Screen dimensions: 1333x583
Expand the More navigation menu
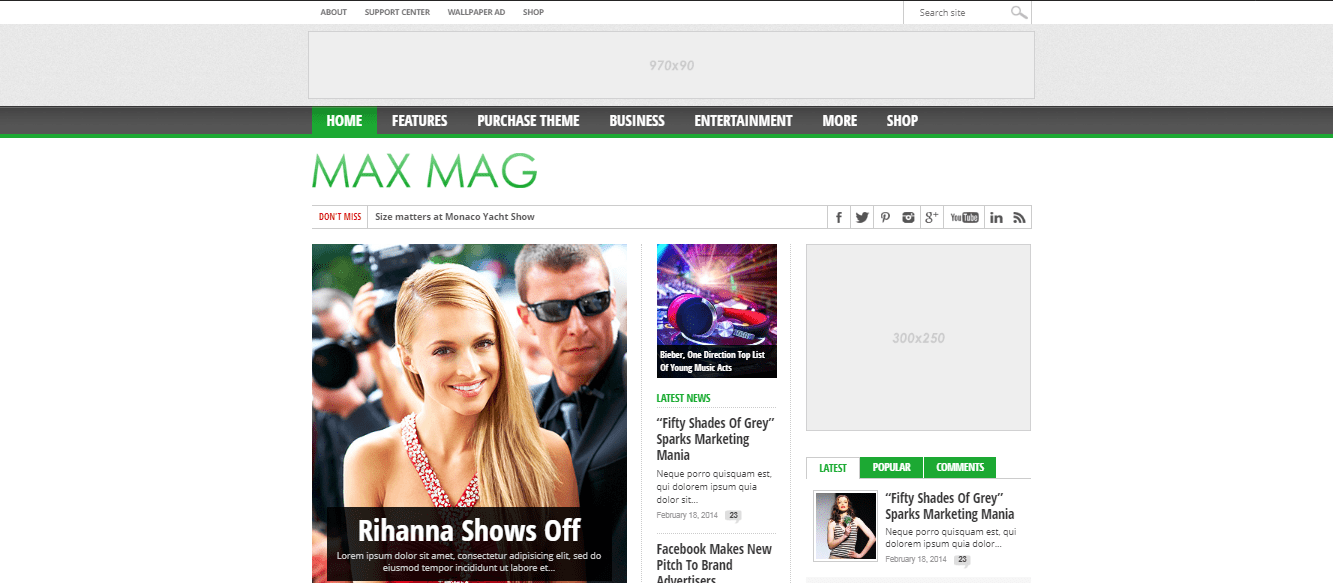(839, 120)
